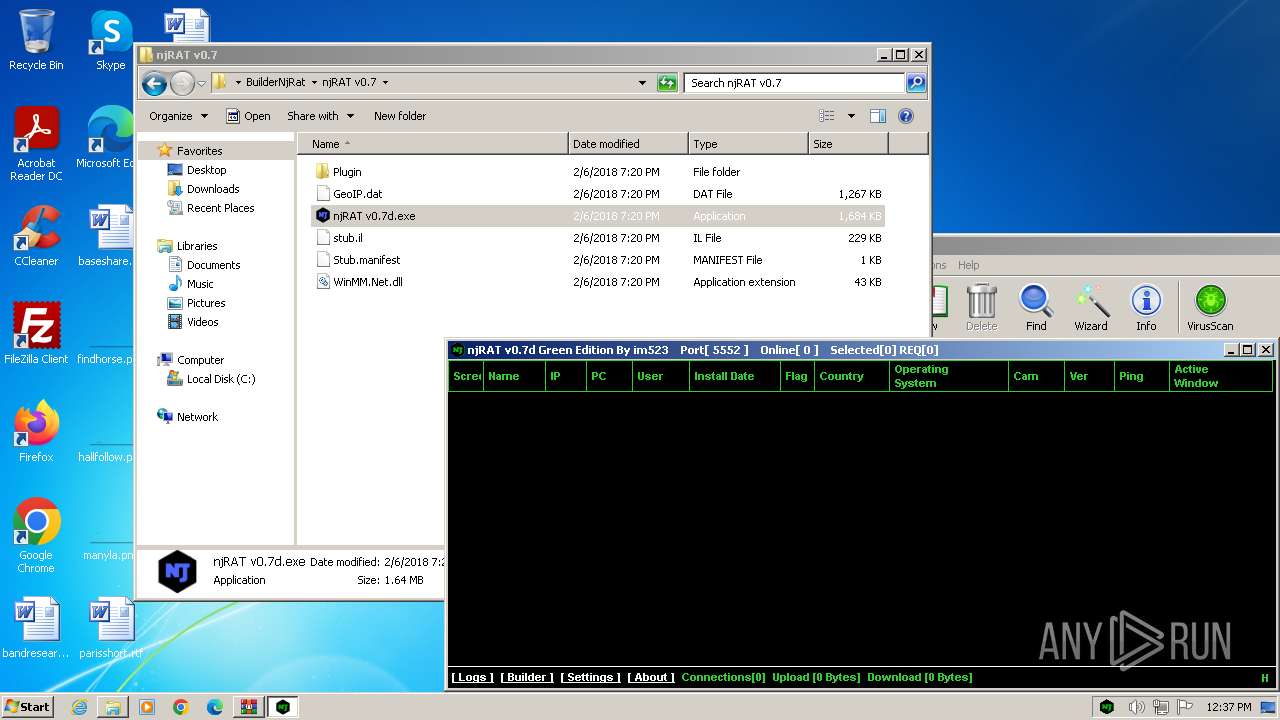This screenshot has height=720, width=1280.
Task: Click the search magnifier button
Action: 915,83
